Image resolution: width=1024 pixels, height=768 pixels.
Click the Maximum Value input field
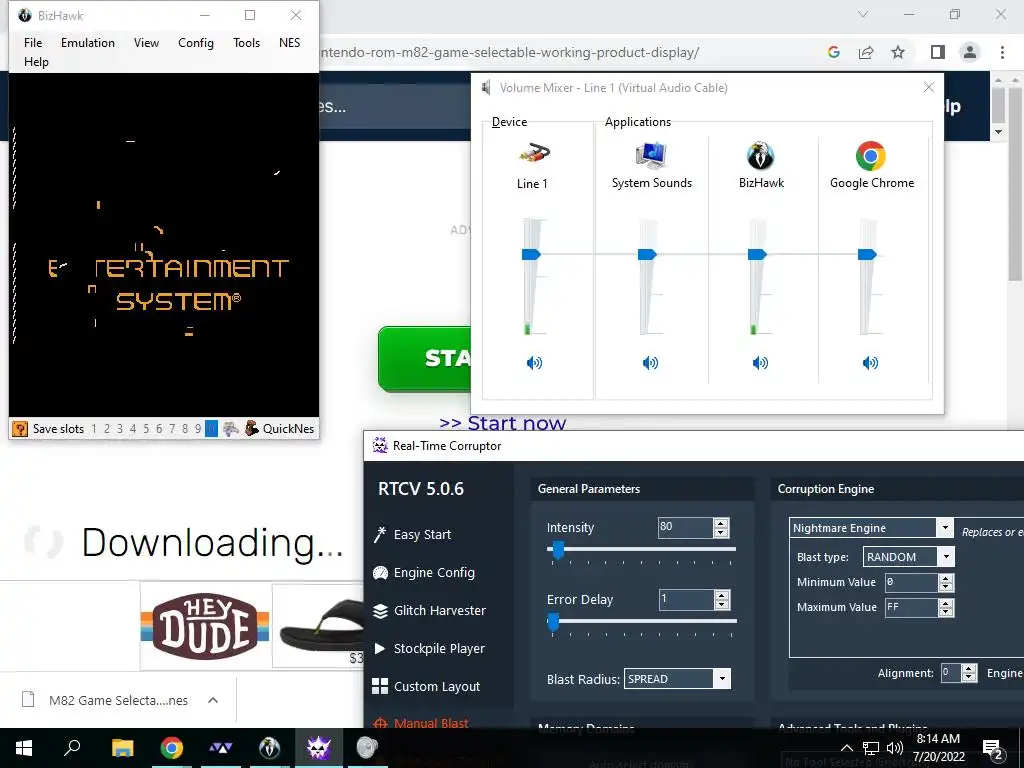tap(911, 607)
